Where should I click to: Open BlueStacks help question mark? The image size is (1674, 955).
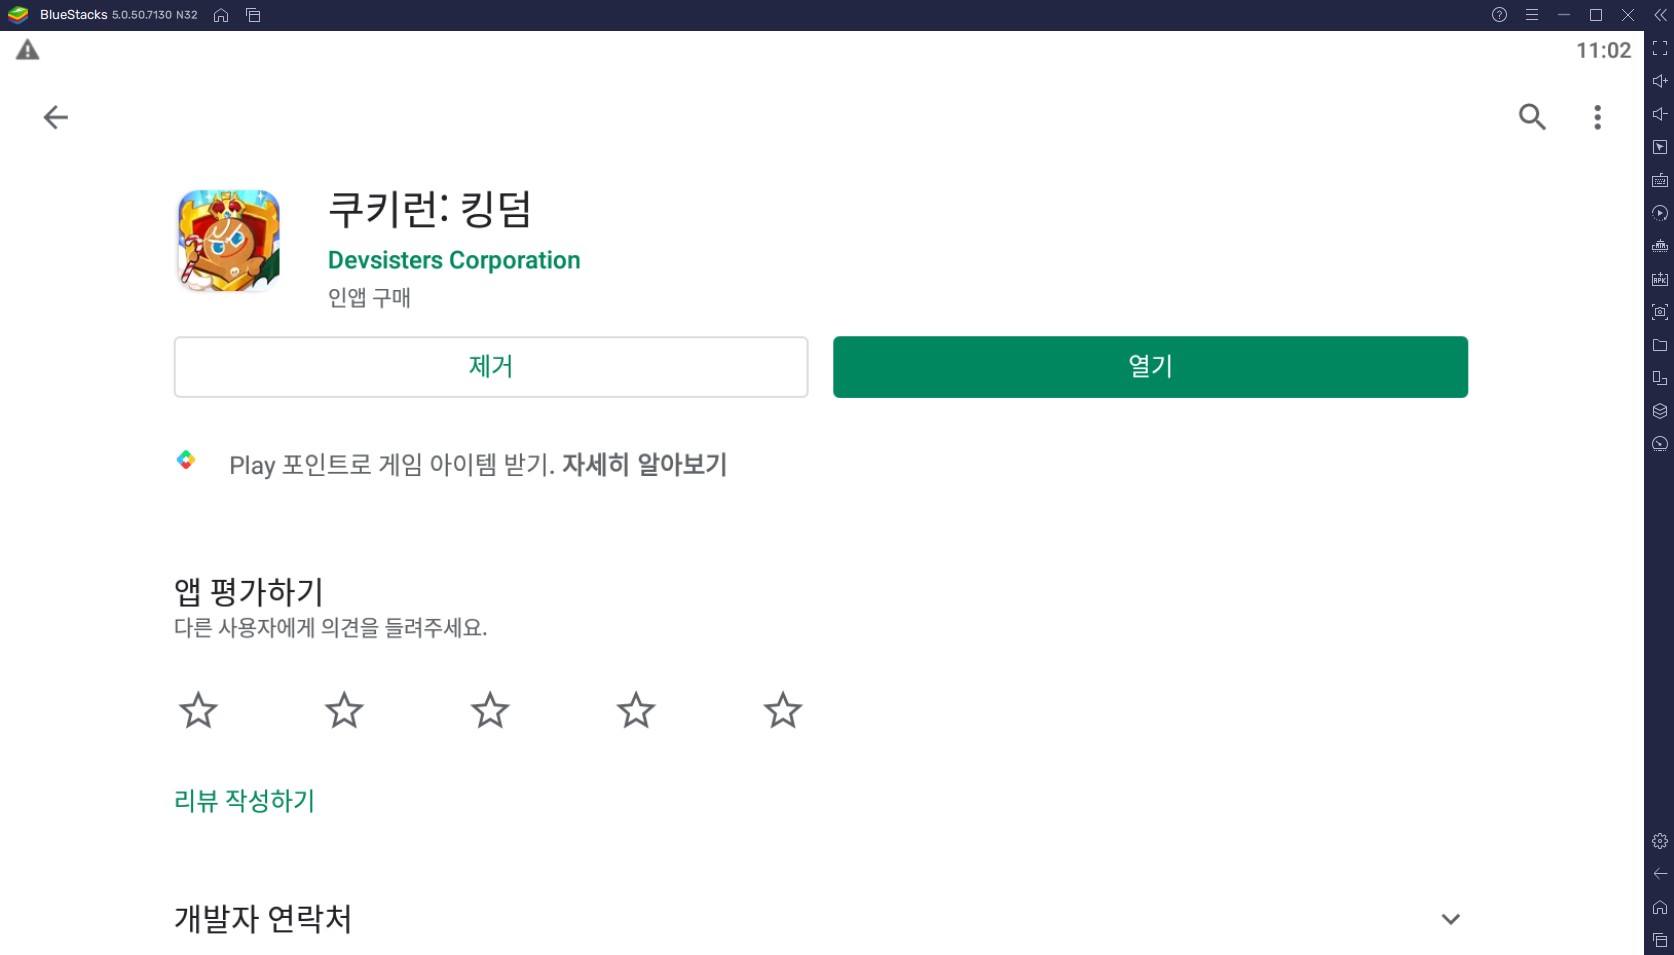1499,15
